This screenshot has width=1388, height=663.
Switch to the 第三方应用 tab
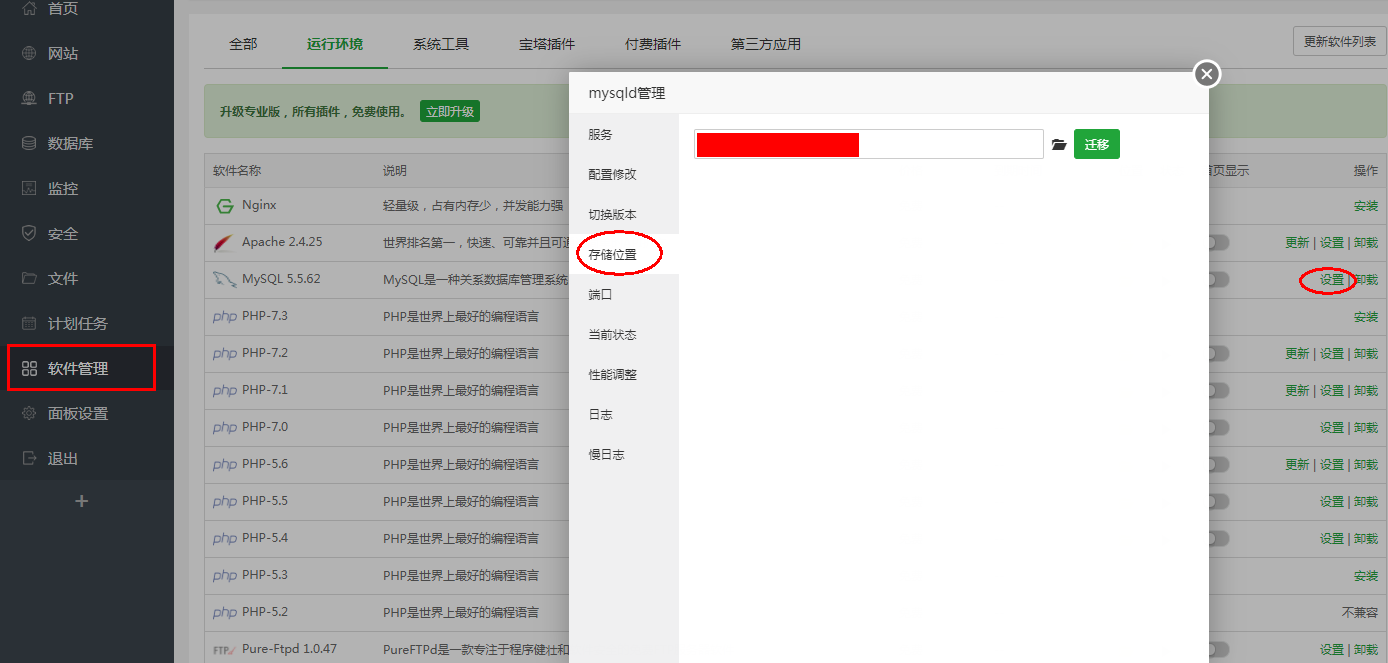coord(766,44)
